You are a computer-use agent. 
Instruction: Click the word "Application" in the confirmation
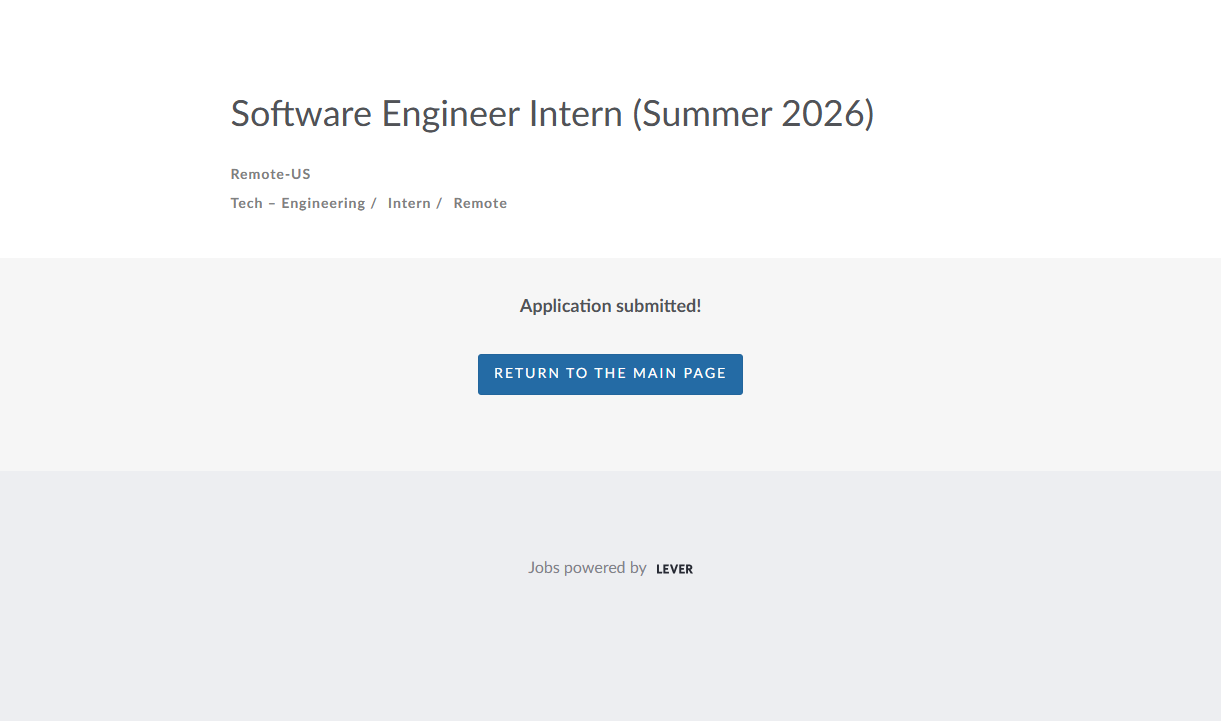[x=565, y=306]
